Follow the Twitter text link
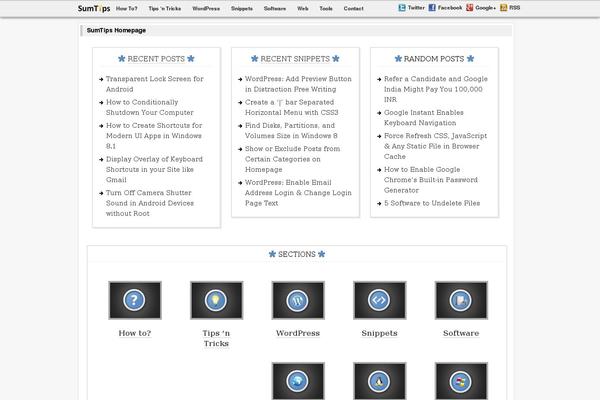The image size is (600, 400). [416, 8]
